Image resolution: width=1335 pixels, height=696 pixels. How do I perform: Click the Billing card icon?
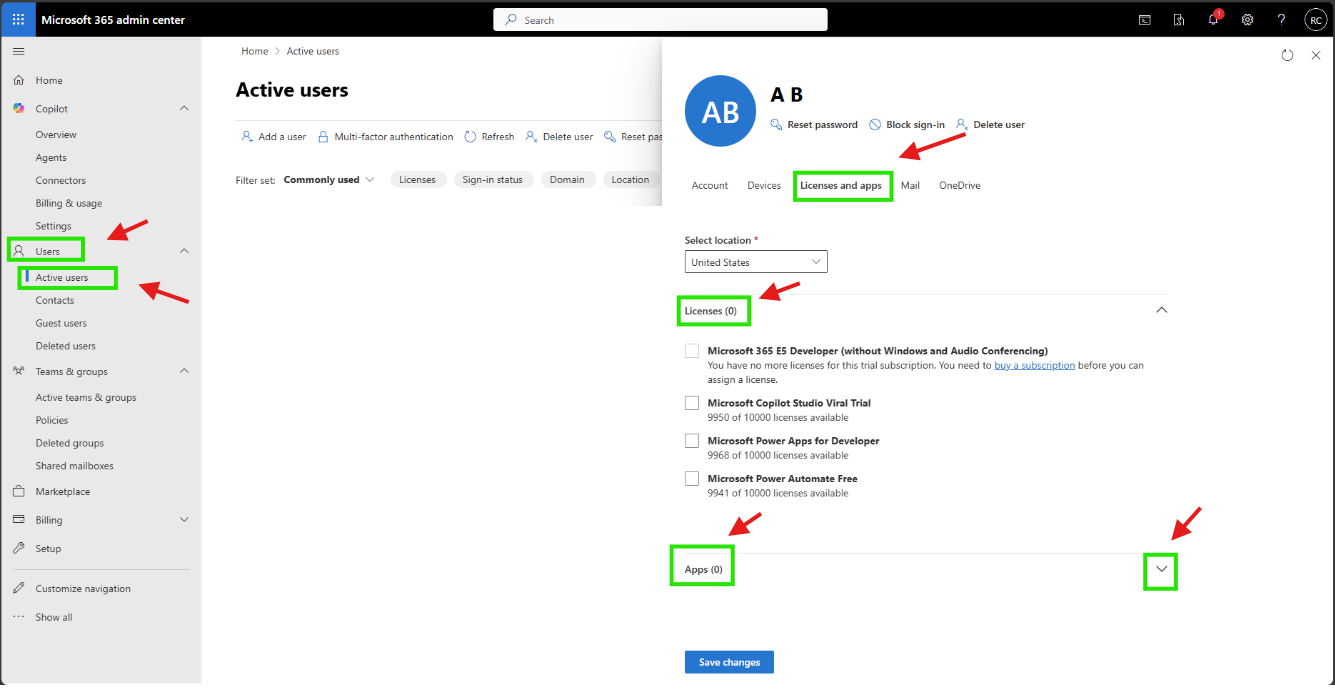point(19,520)
